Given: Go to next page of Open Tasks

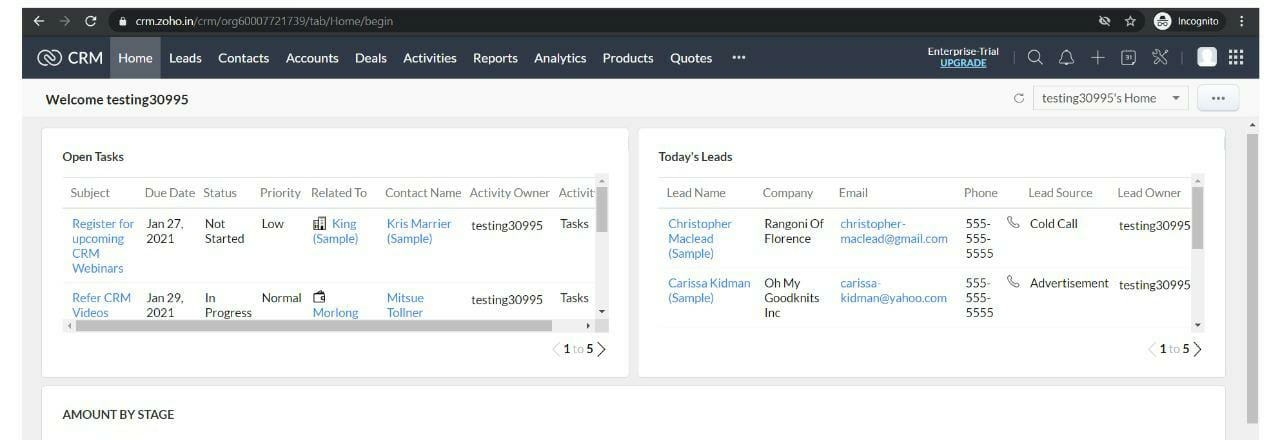Looking at the screenshot, I should [601, 349].
